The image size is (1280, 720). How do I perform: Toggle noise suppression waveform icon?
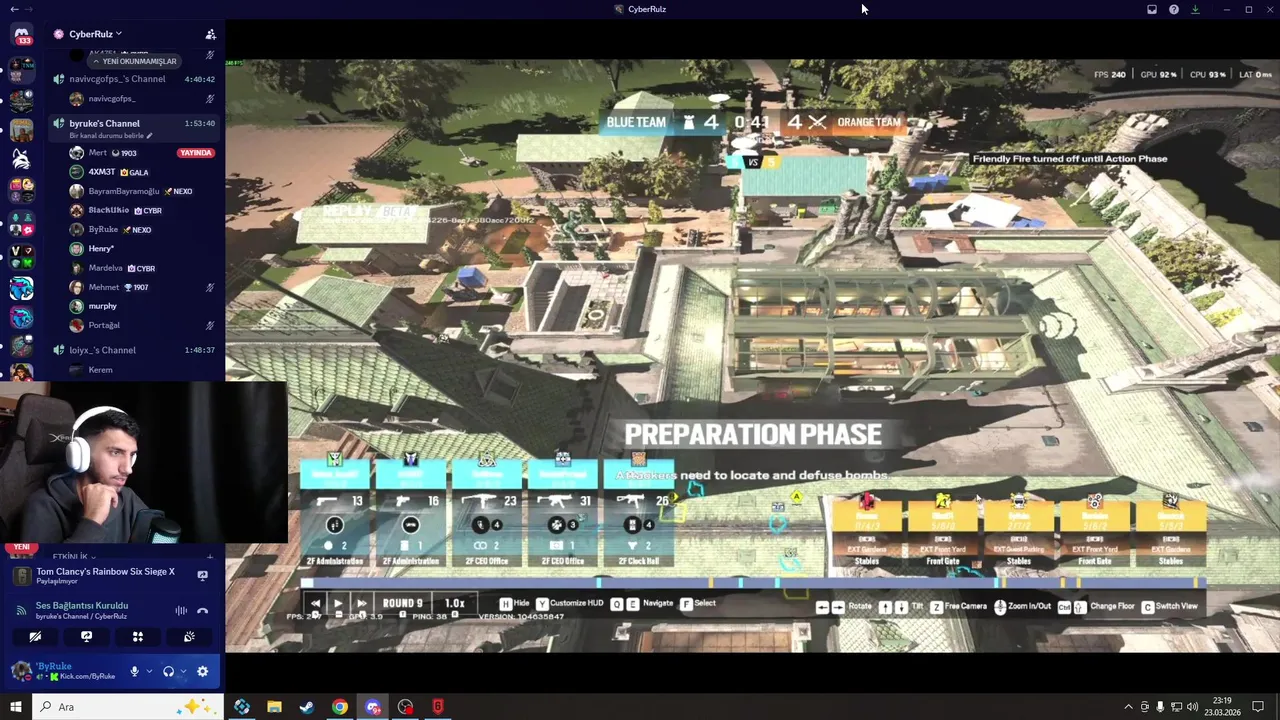pyautogui.click(x=181, y=610)
